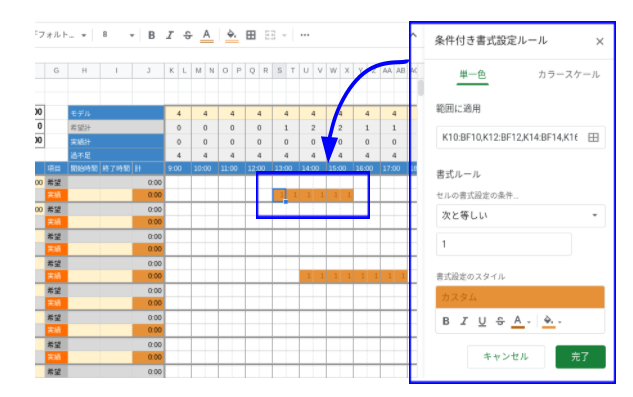This screenshot has width=633, height=397.
Task: Click the 17:00 time header cell
Action: (394, 168)
